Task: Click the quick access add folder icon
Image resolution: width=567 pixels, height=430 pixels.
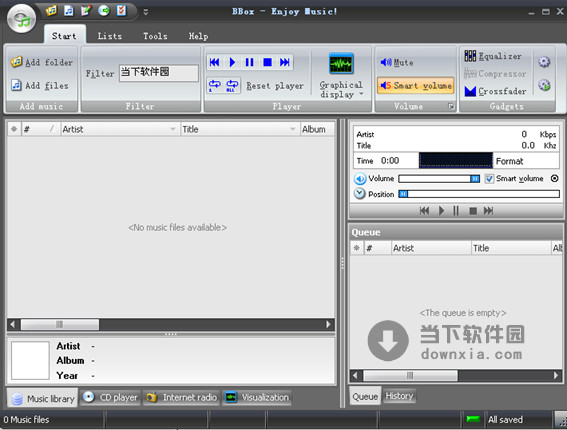Action: coord(51,10)
